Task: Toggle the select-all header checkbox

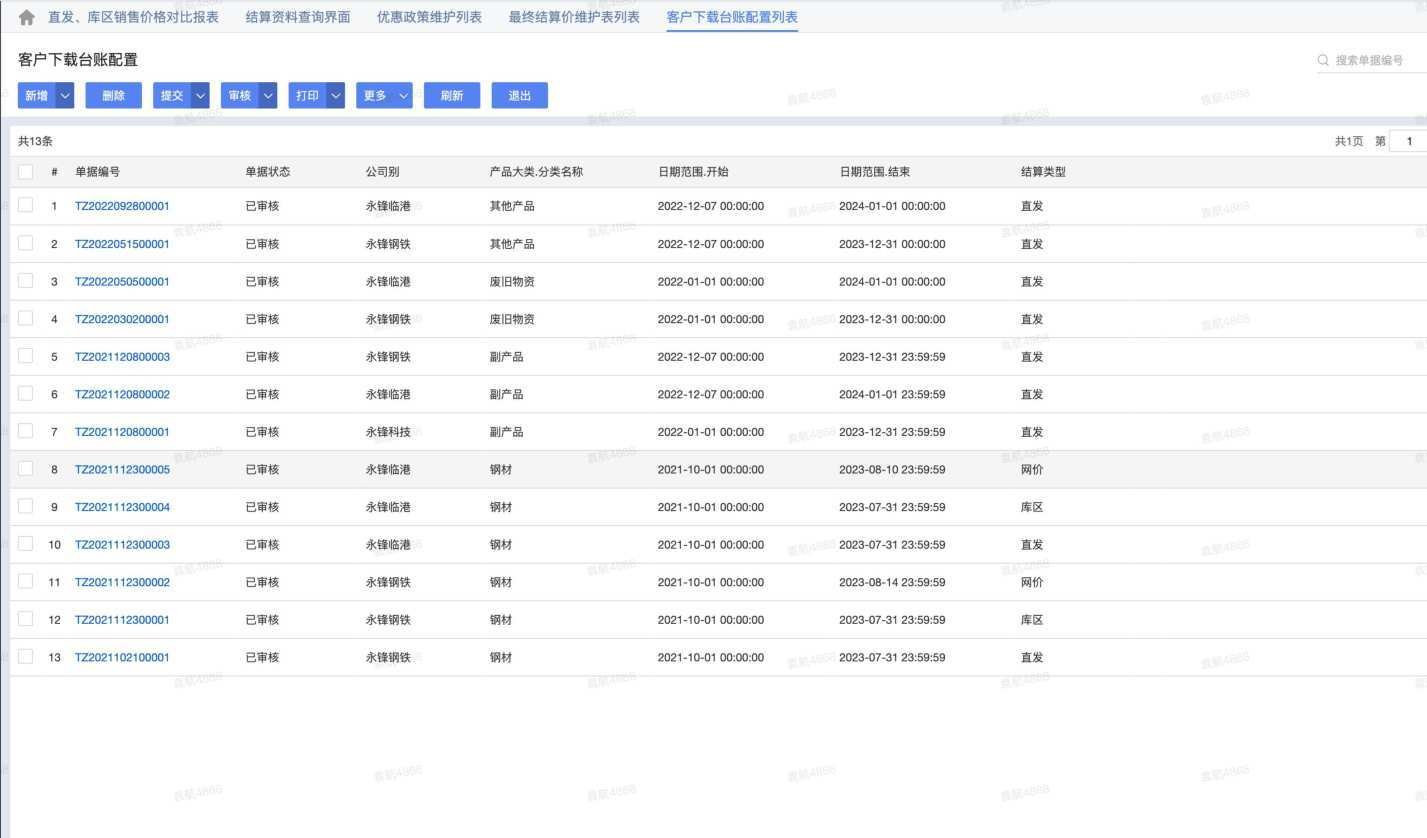Action: 26,171
